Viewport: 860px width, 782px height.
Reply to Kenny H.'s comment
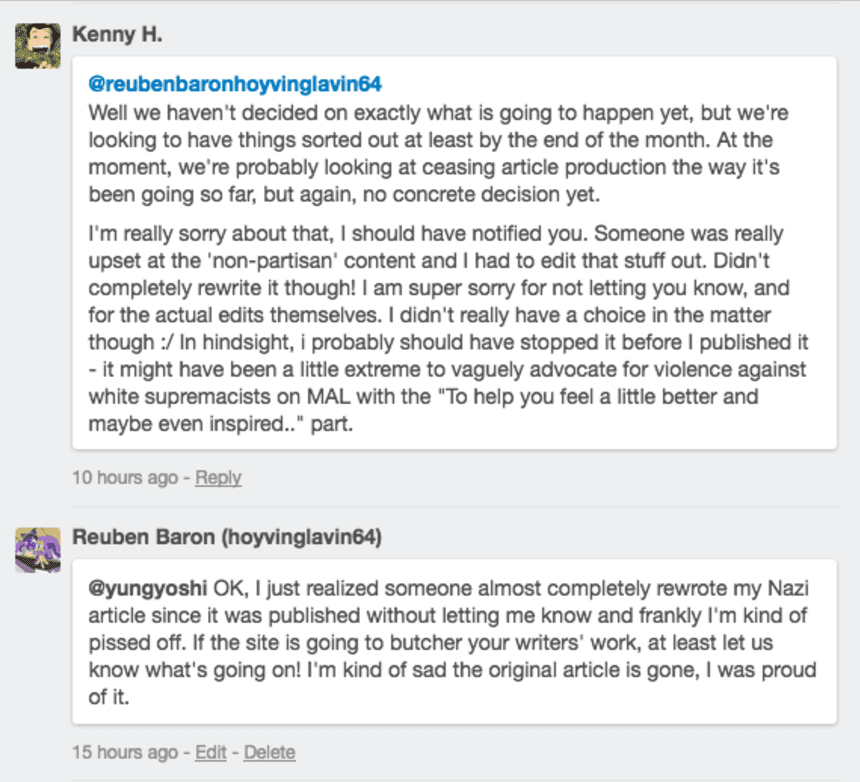[218, 477]
